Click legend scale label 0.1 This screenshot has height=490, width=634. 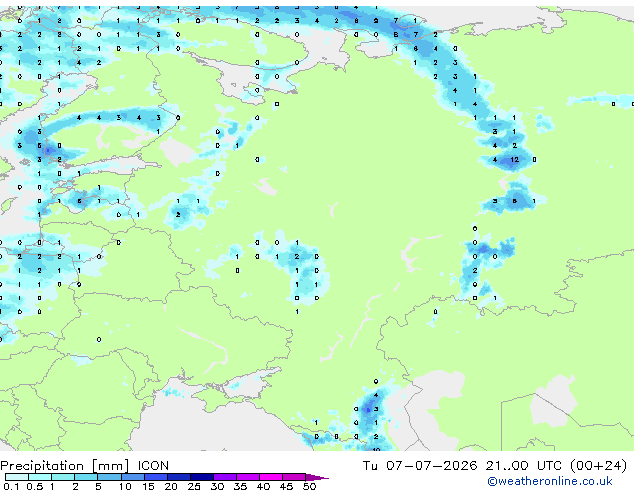11,486
